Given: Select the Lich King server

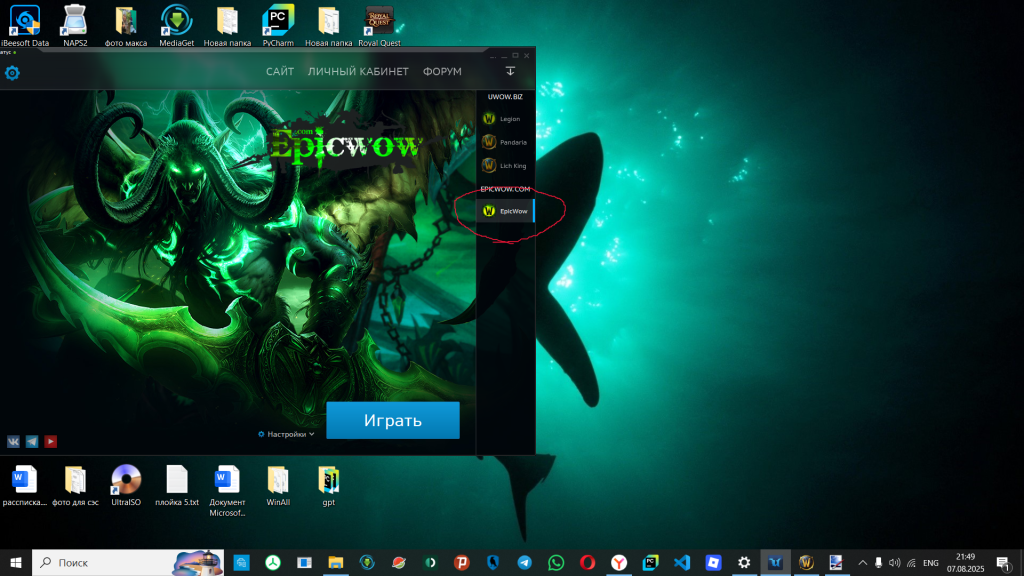Looking at the screenshot, I should pos(505,165).
